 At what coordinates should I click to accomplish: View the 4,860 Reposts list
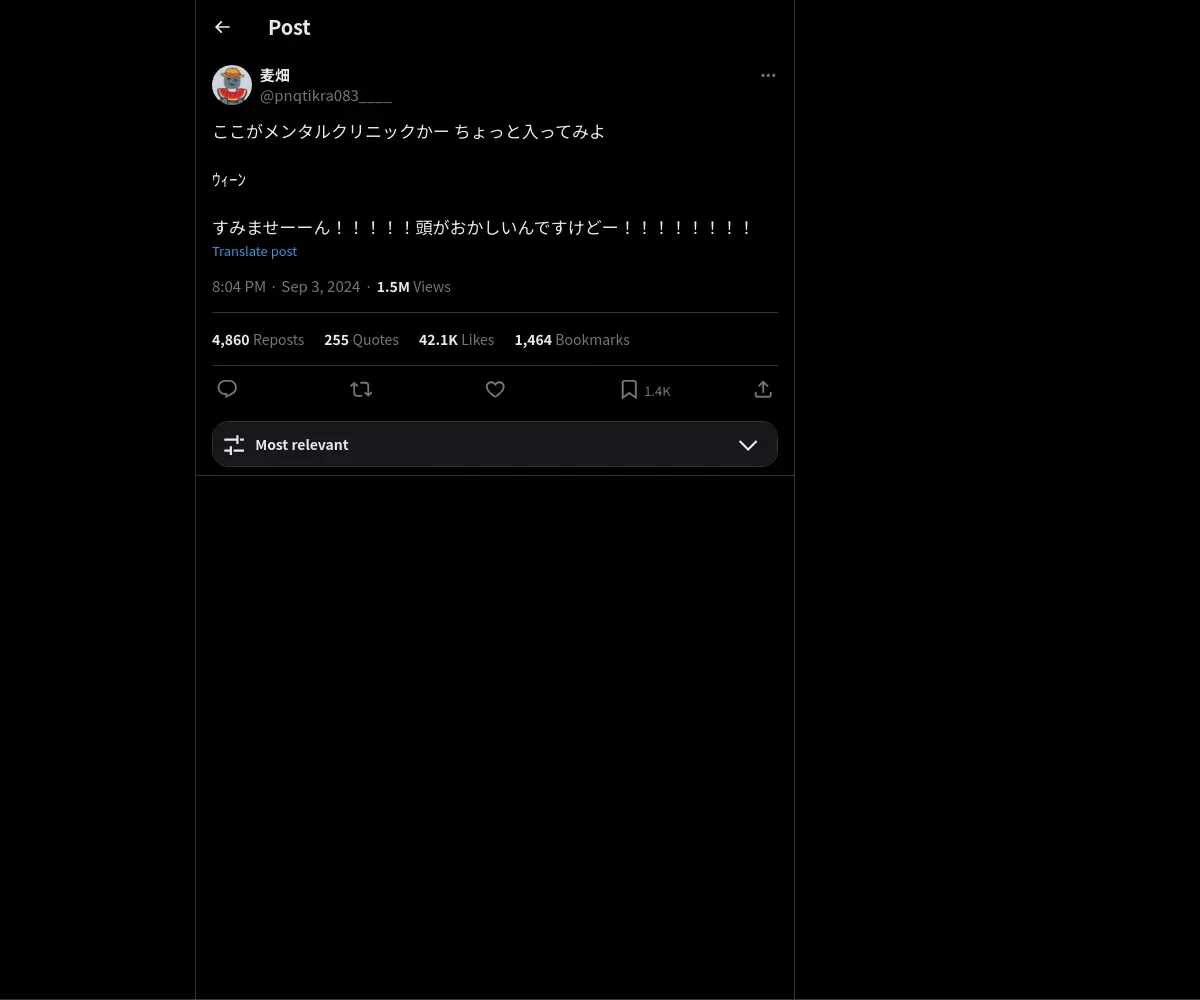click(258, 340)
